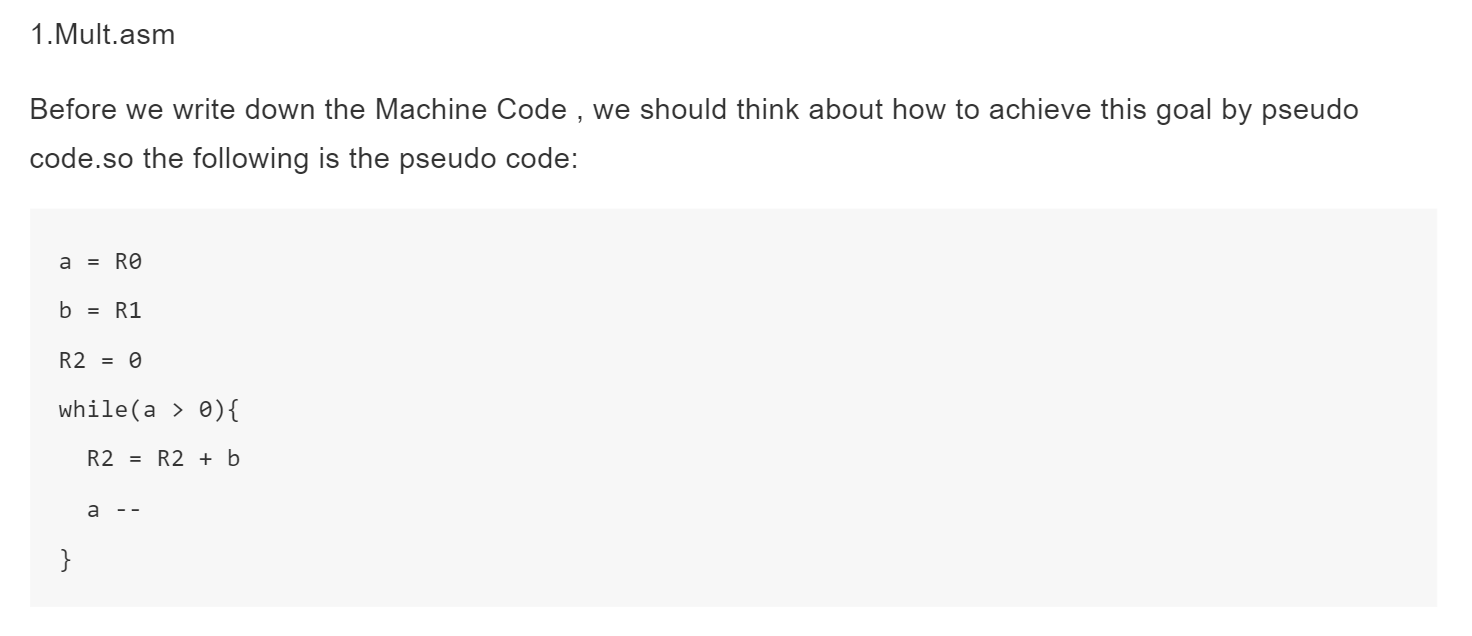Click the words "Machine Code" in the paragraph
Viewport: 1472px width, 636px height.
pos(470,110)
